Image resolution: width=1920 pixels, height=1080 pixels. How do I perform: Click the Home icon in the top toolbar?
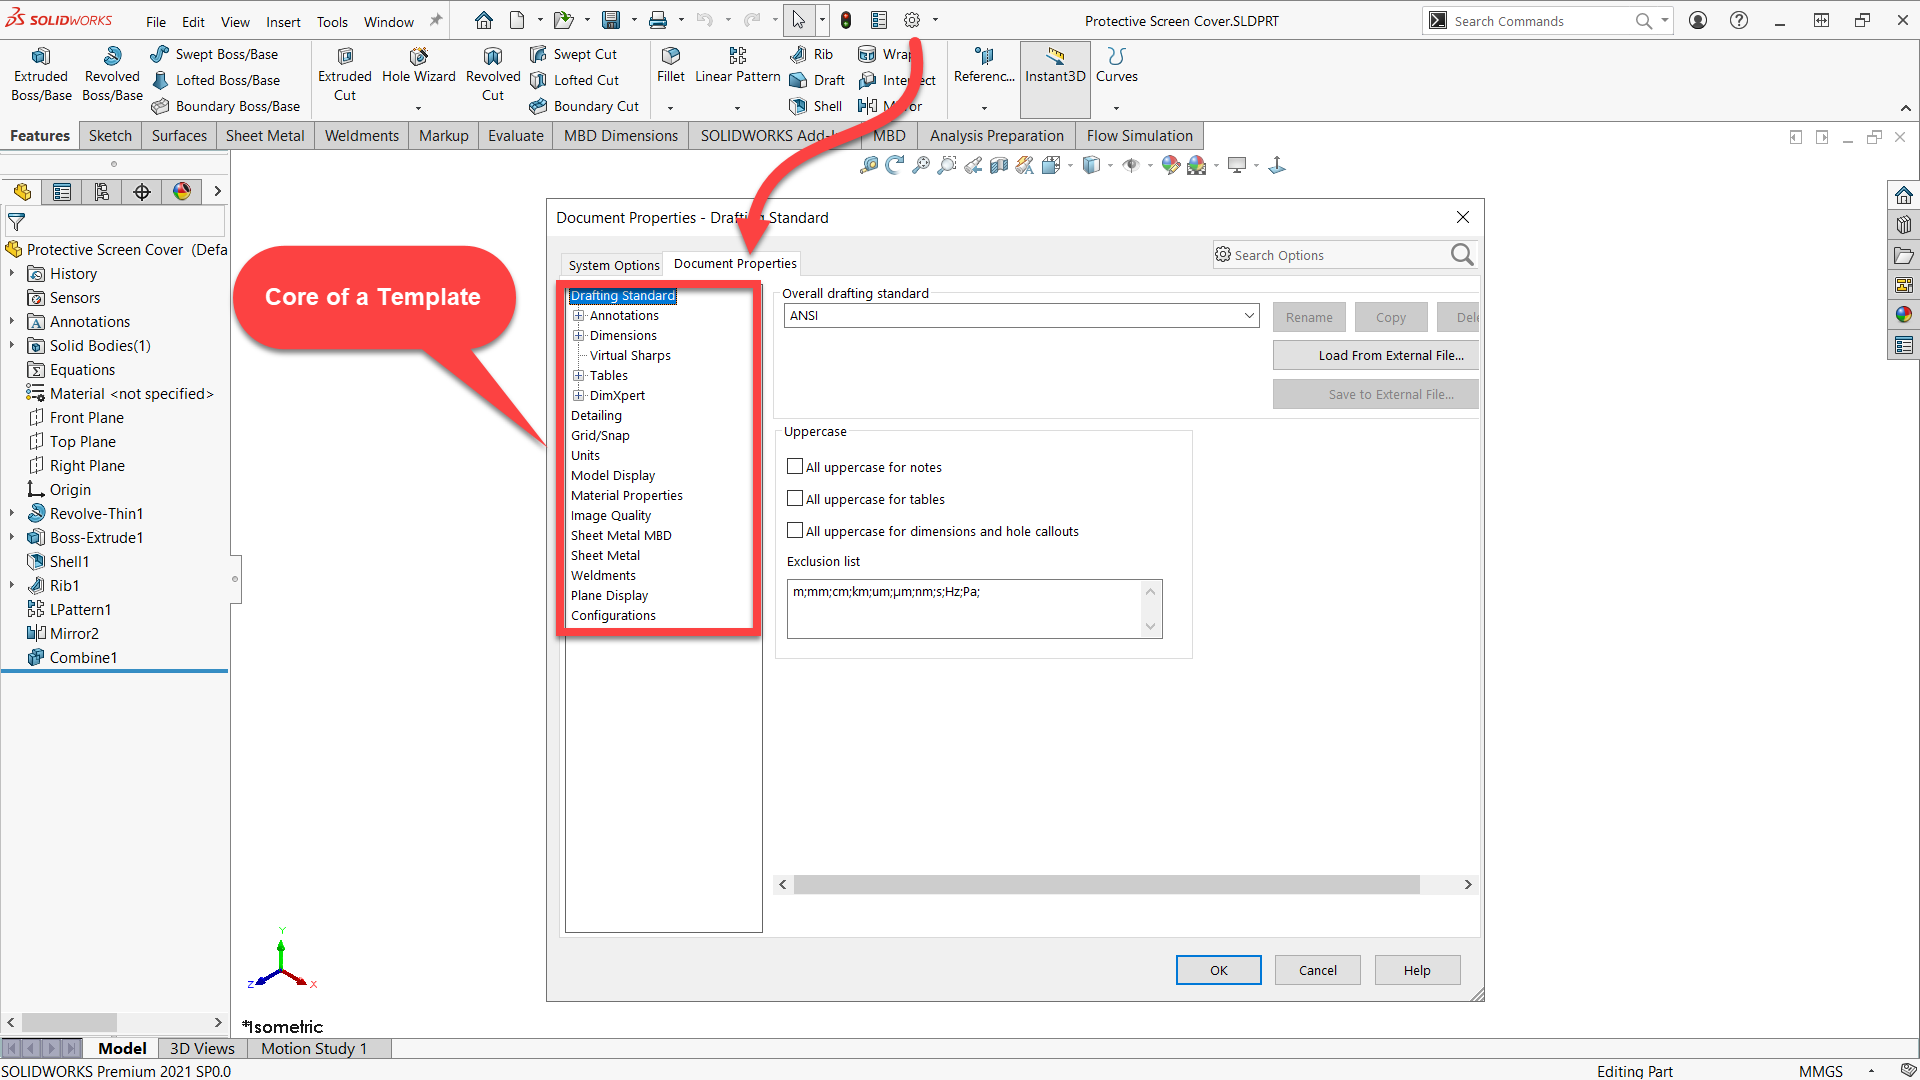coord(484,20)
